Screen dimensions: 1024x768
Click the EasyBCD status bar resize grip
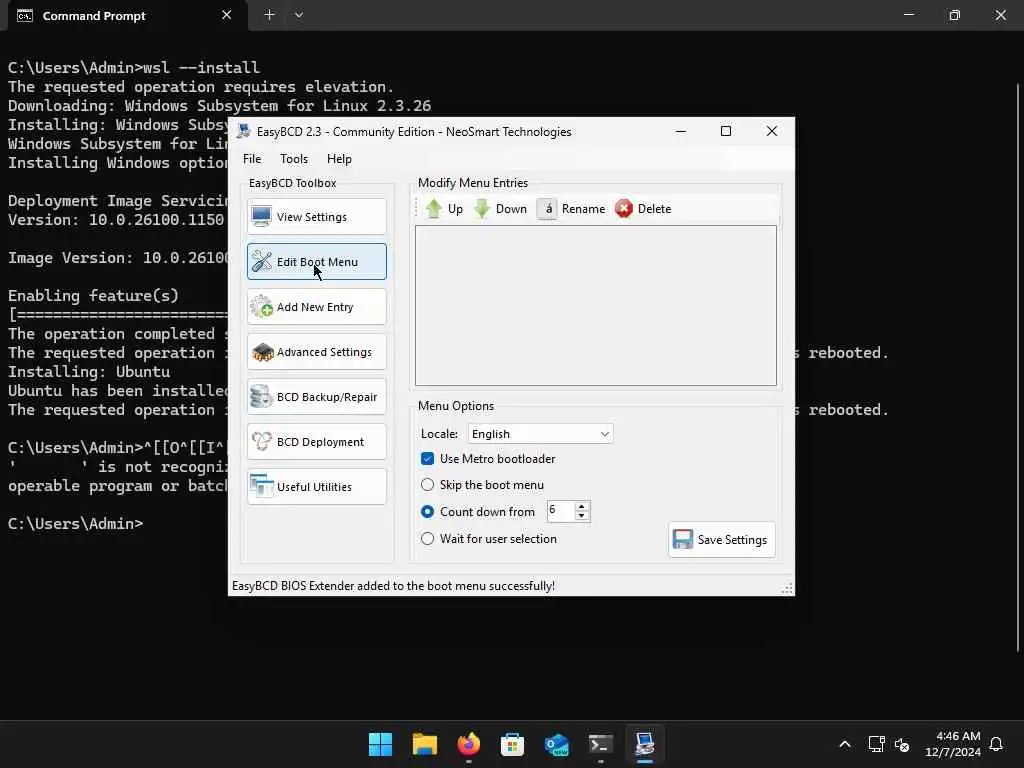pos(787,588)
